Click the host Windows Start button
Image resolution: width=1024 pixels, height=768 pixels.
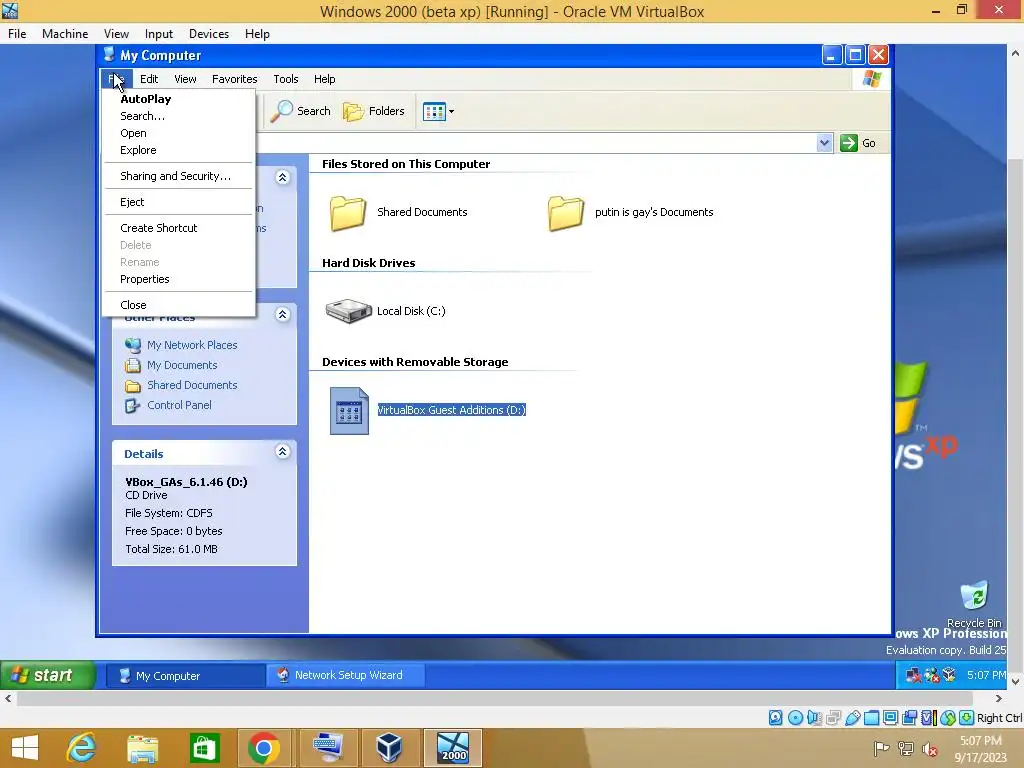pos(25,748)
